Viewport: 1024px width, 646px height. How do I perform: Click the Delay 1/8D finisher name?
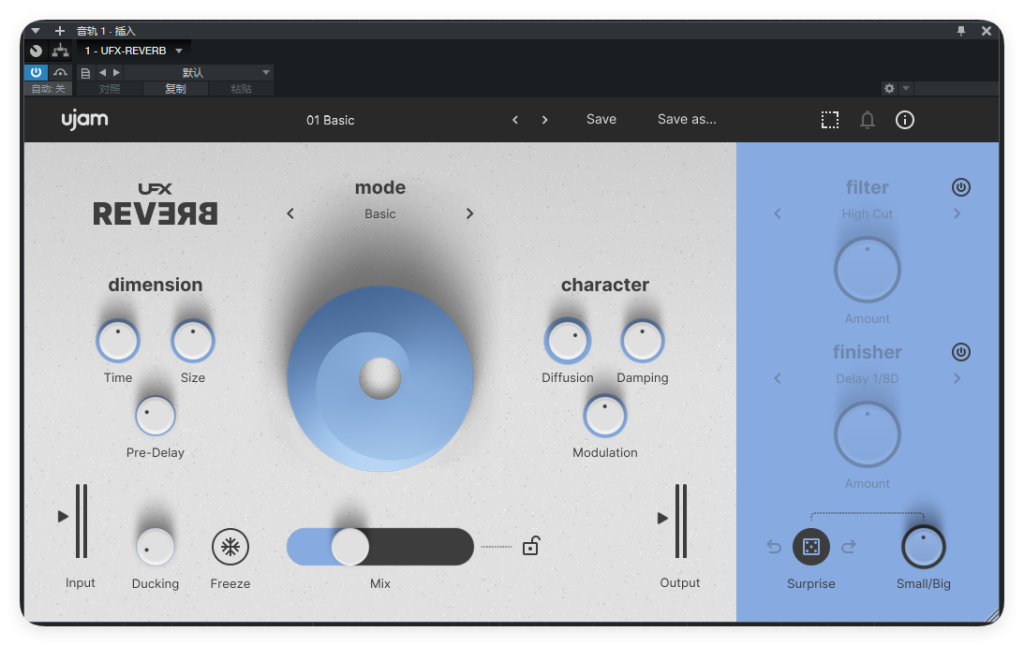pyautogui.click(x=867, y=379)
